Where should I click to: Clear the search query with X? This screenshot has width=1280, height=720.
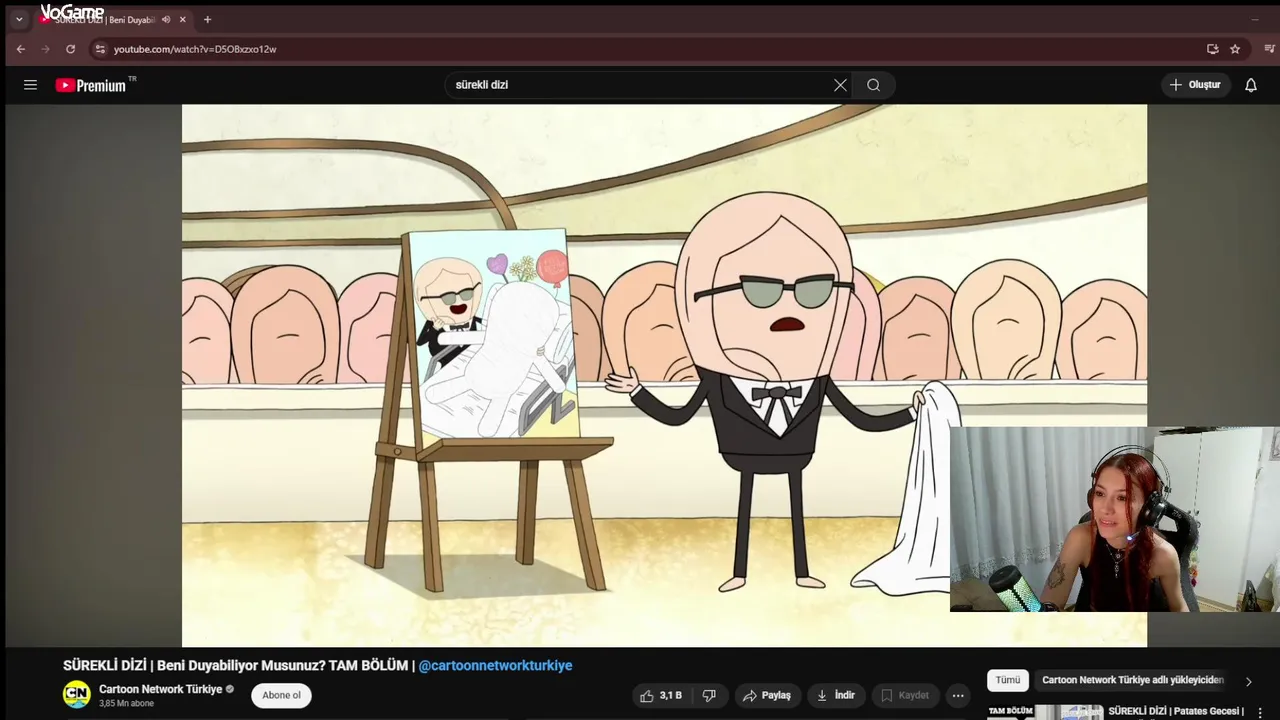(x=840, y=85)
